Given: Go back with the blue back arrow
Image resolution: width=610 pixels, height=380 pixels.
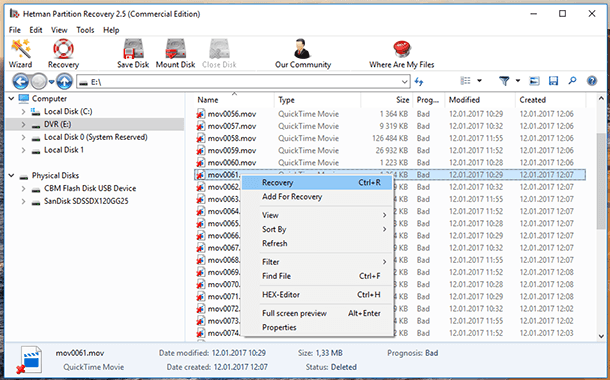Looking at the screenshot, I should click(21, 82).
